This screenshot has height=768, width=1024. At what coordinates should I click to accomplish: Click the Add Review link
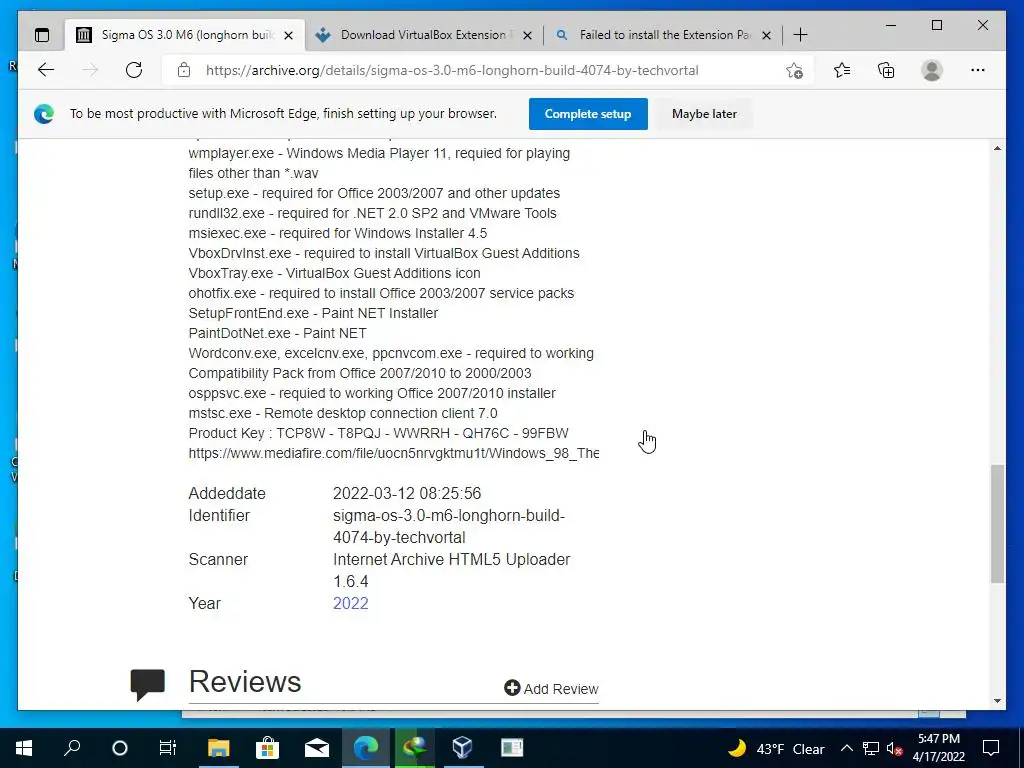tap(551, 688)
